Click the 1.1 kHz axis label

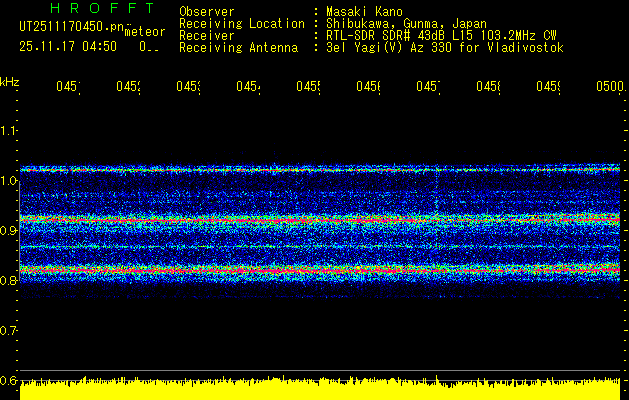(x=9, y=131)
